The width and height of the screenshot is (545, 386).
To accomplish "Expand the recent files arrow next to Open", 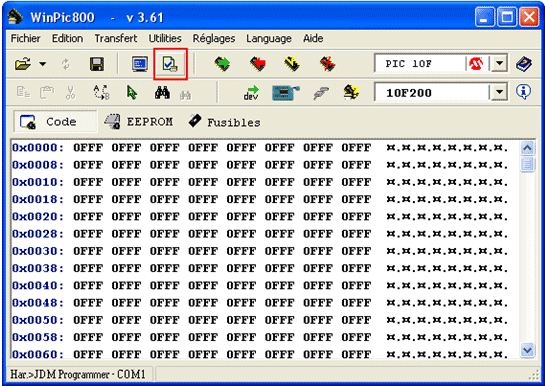I will pos(42,64).
